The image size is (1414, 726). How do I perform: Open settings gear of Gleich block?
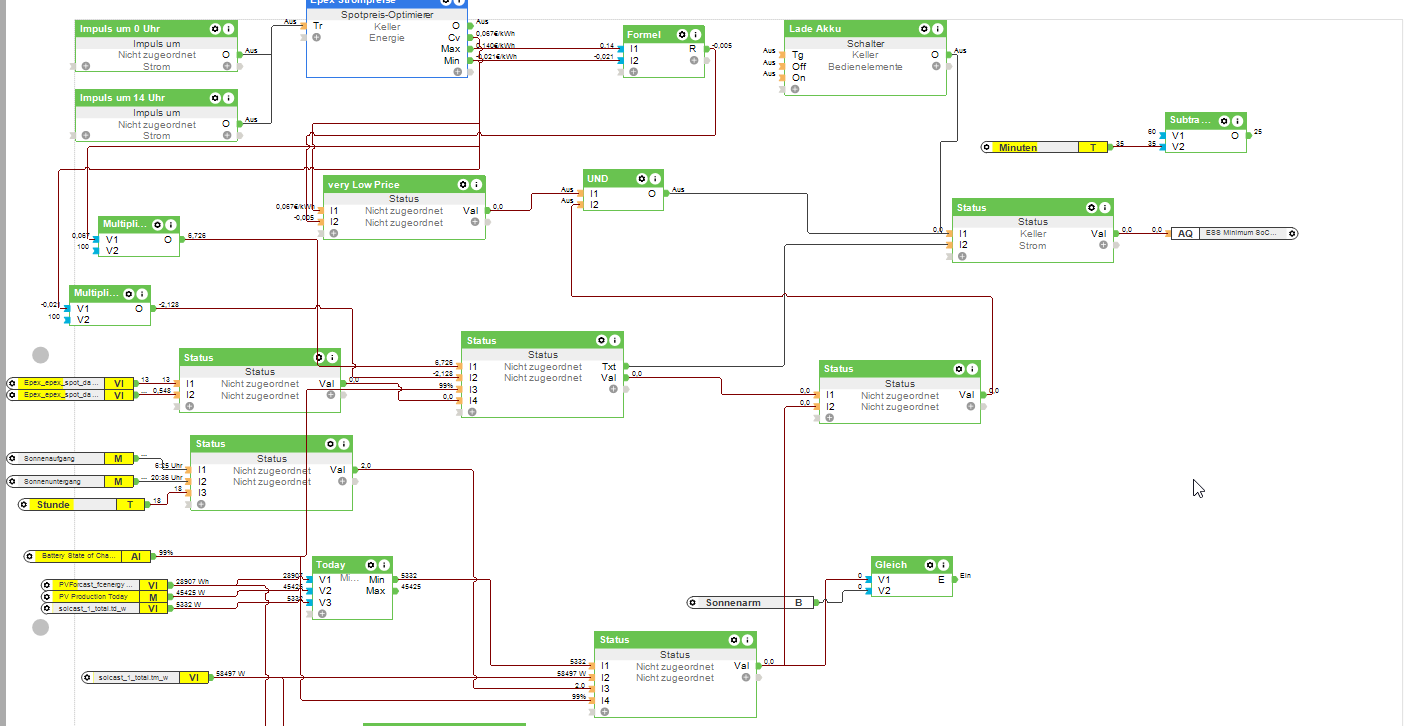pos(930,565)
